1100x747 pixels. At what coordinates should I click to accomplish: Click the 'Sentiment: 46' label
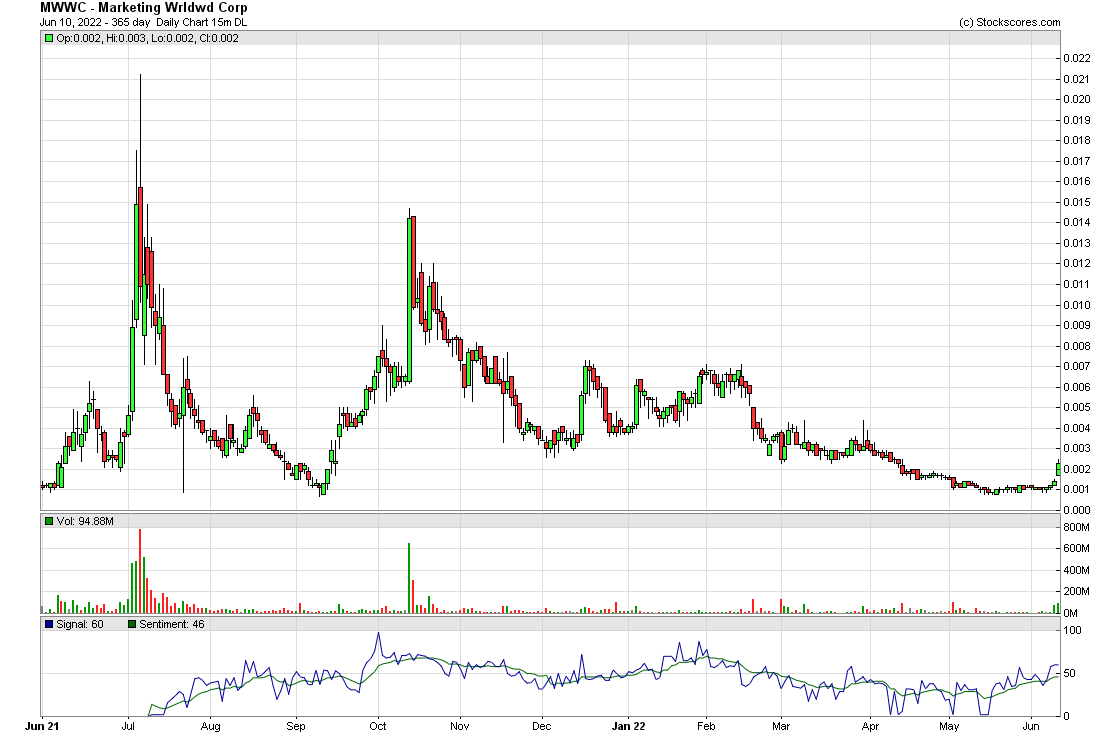coord(172,624)
